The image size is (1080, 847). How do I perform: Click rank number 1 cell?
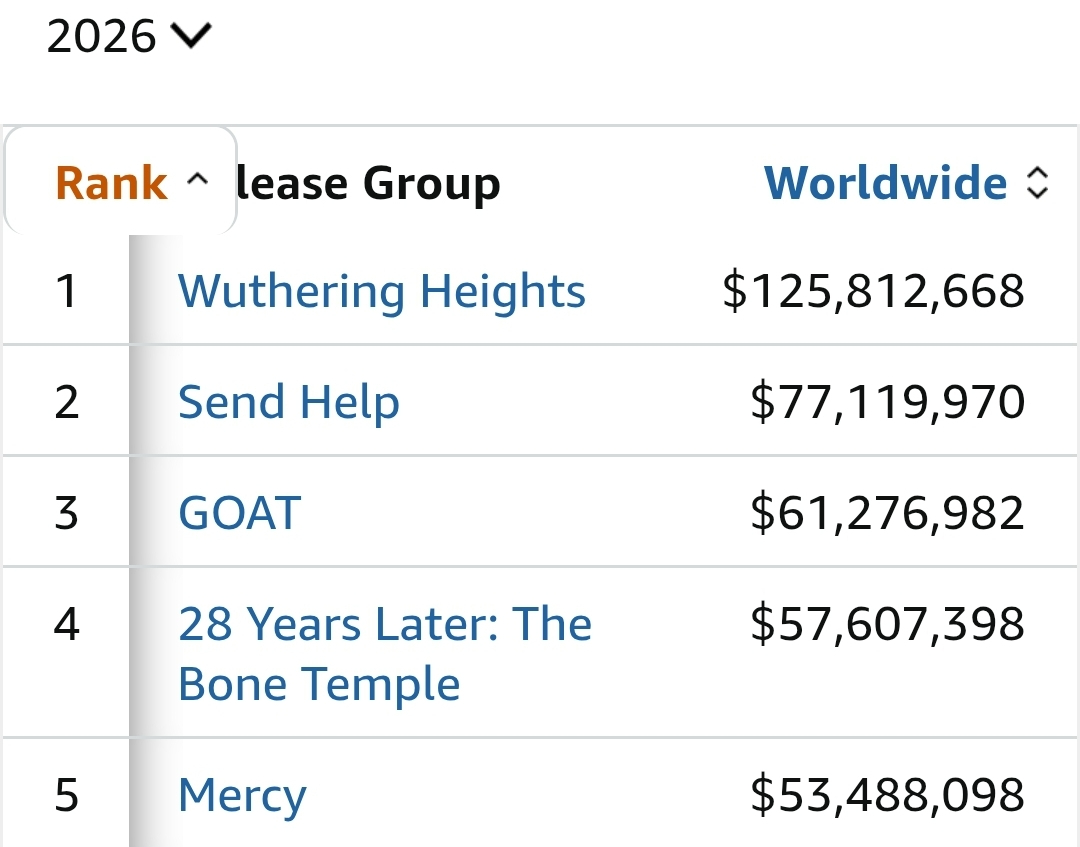66,291
